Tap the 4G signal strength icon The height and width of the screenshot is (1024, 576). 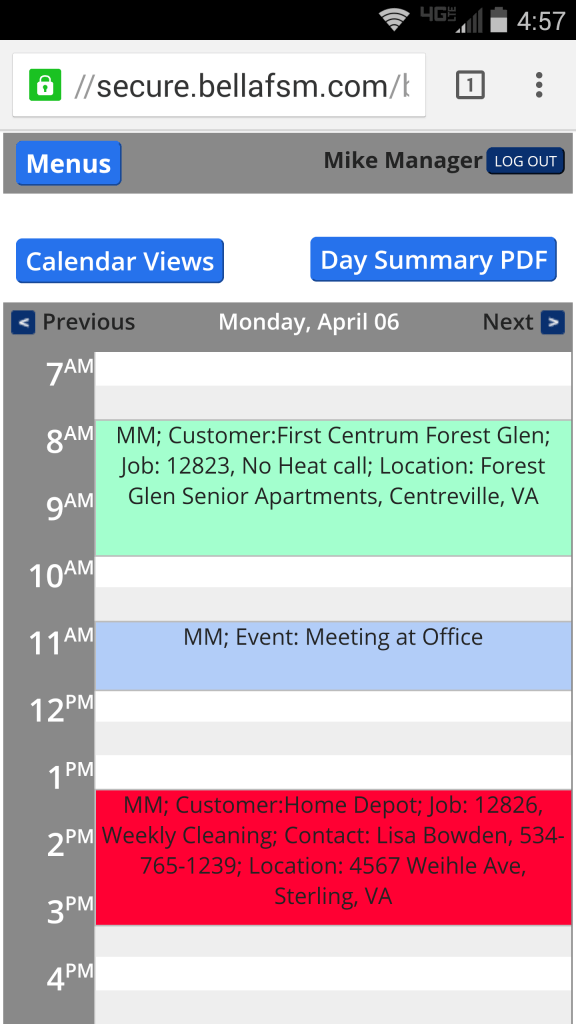[452, 20]
